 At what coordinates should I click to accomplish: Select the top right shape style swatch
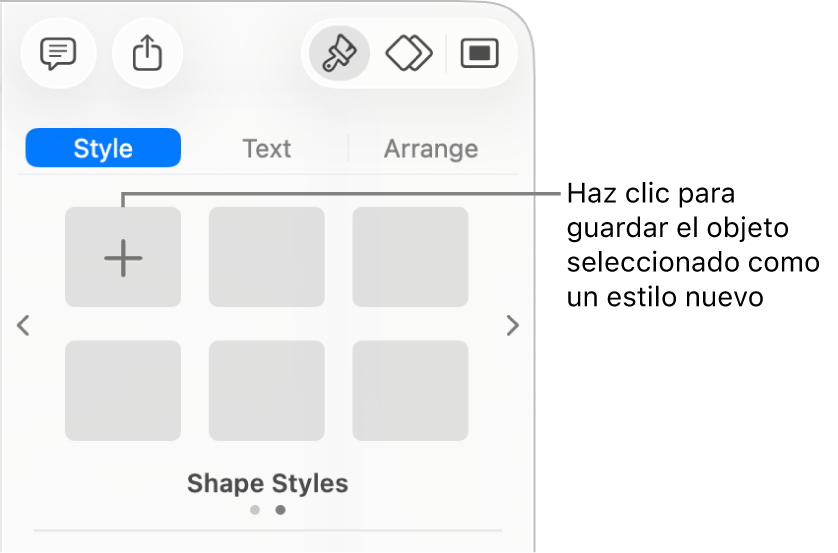coord(410,257)
